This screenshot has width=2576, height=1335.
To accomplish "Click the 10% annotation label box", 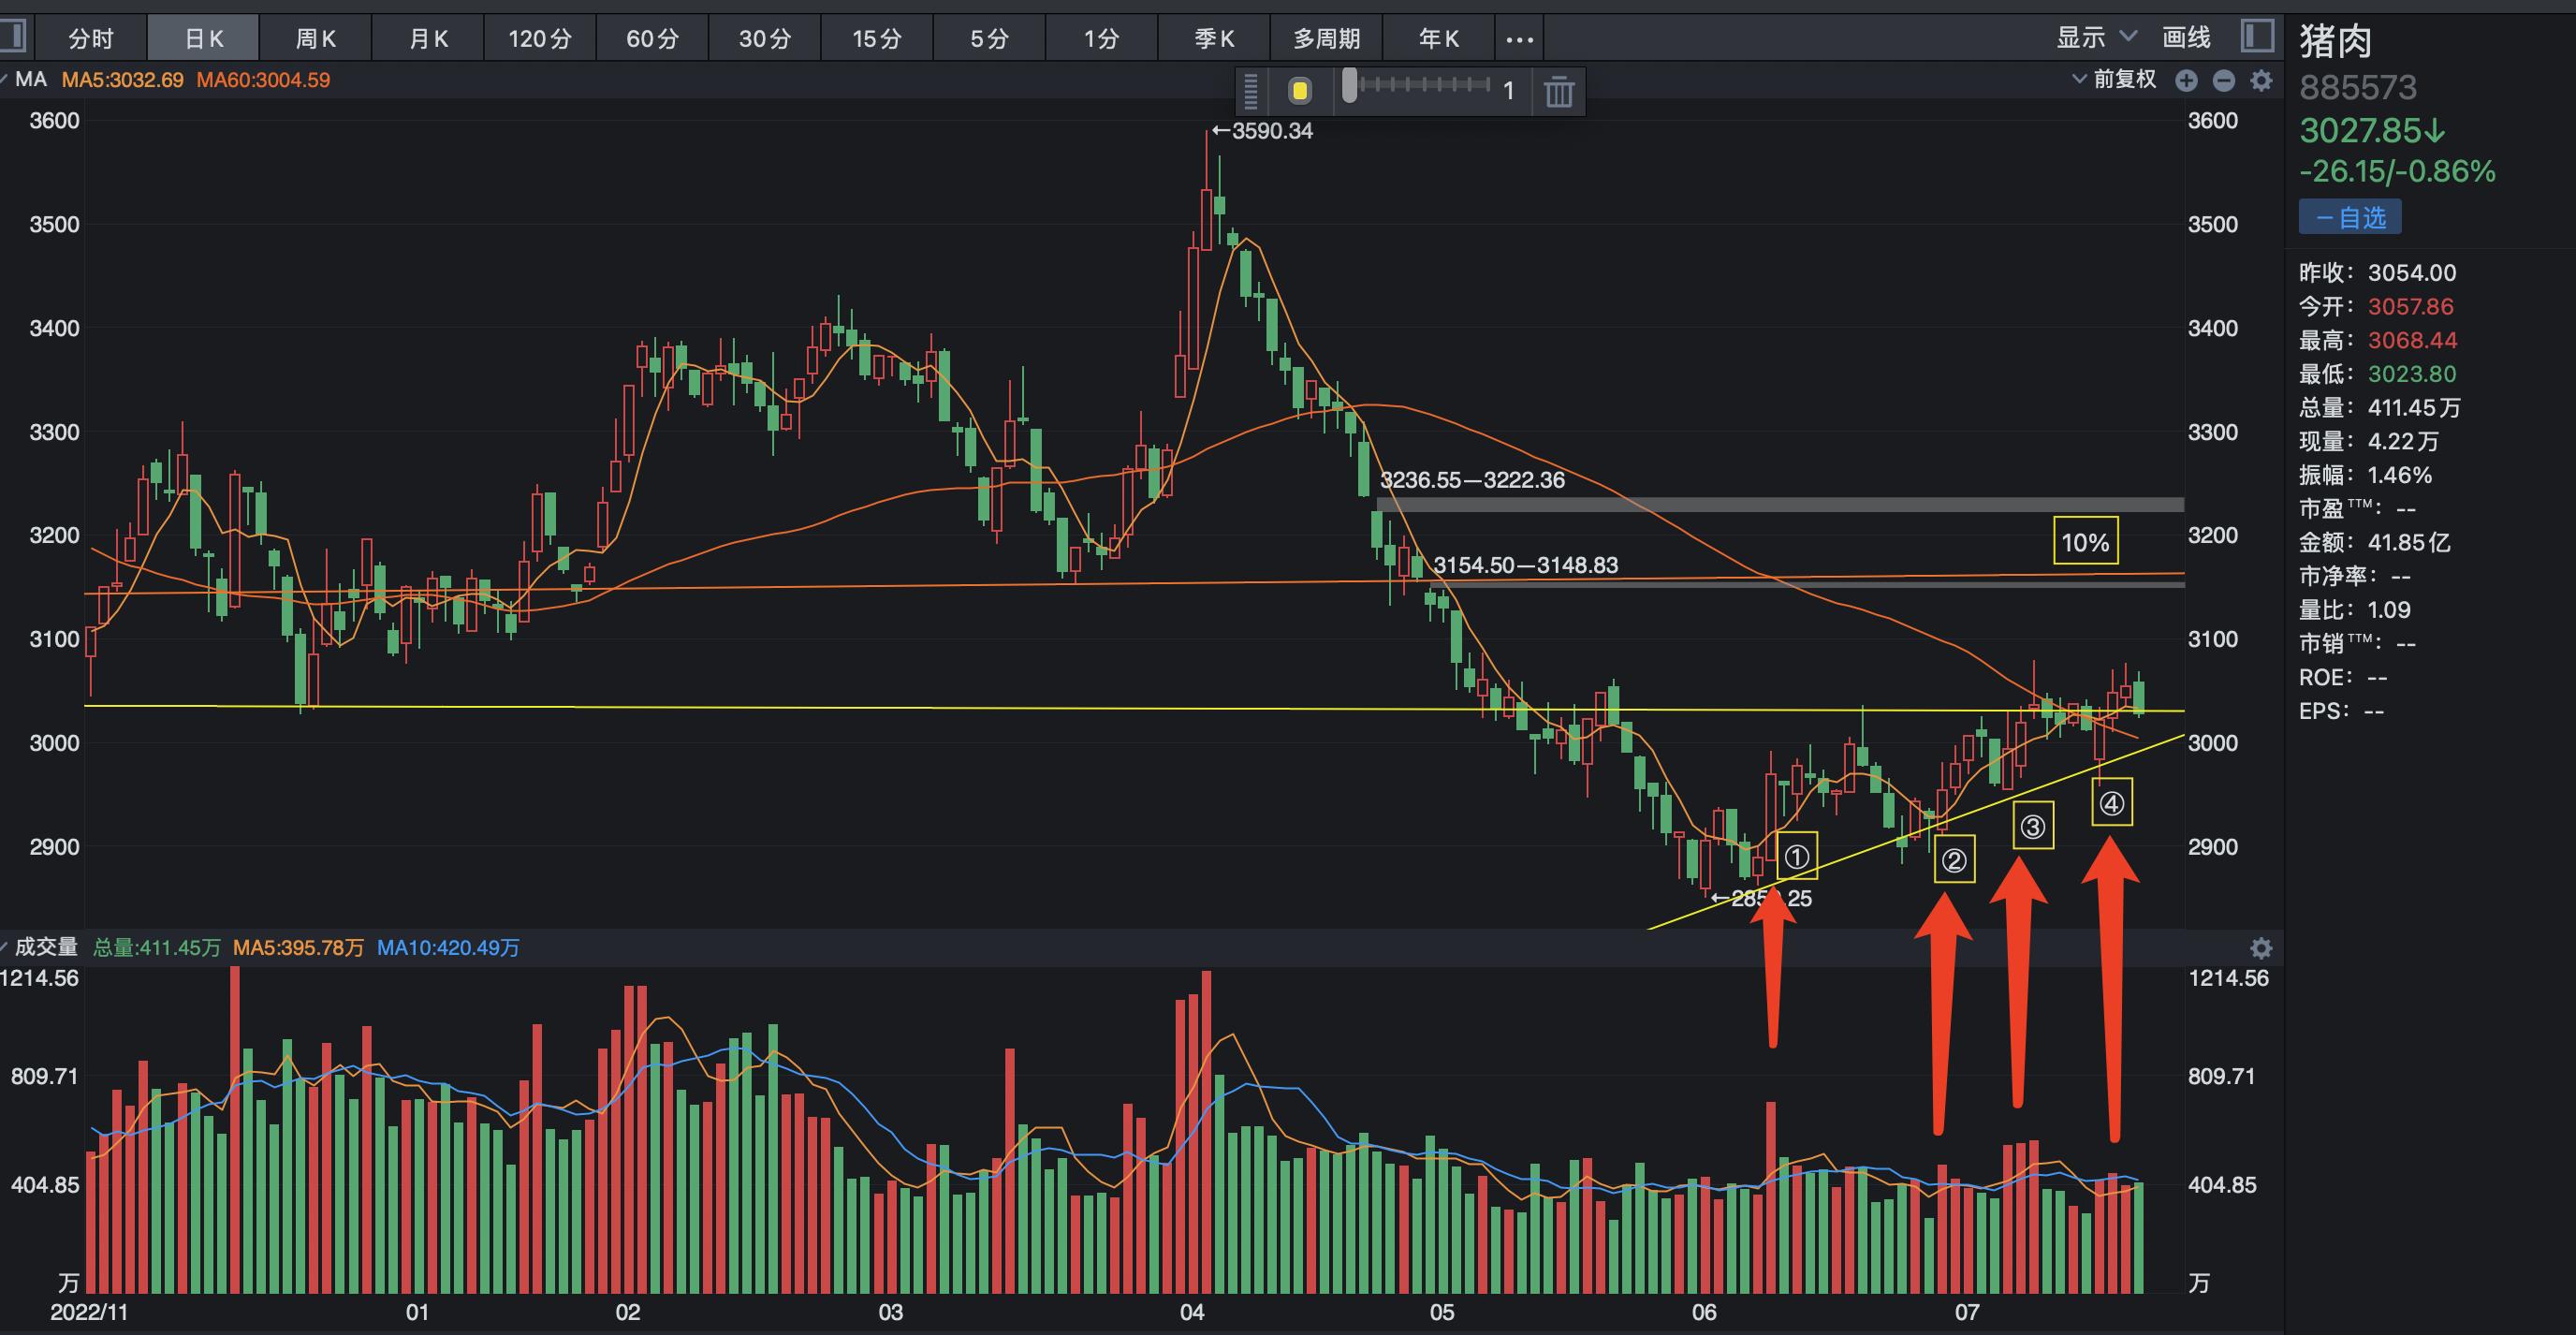I will click(2085, 542).
